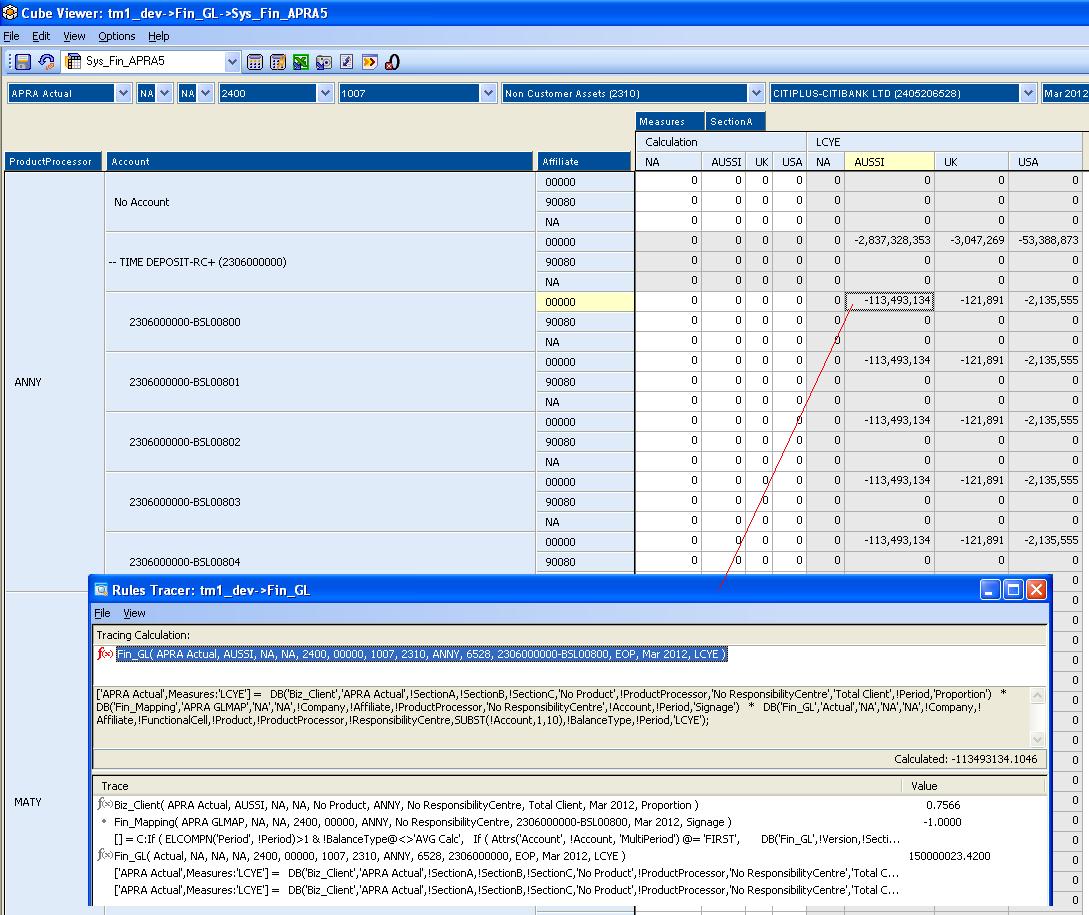Select row TIME DEPOSIT-RC+ (2306000000)
This screenshot has height=915, width=1089.
click(319, 262)
